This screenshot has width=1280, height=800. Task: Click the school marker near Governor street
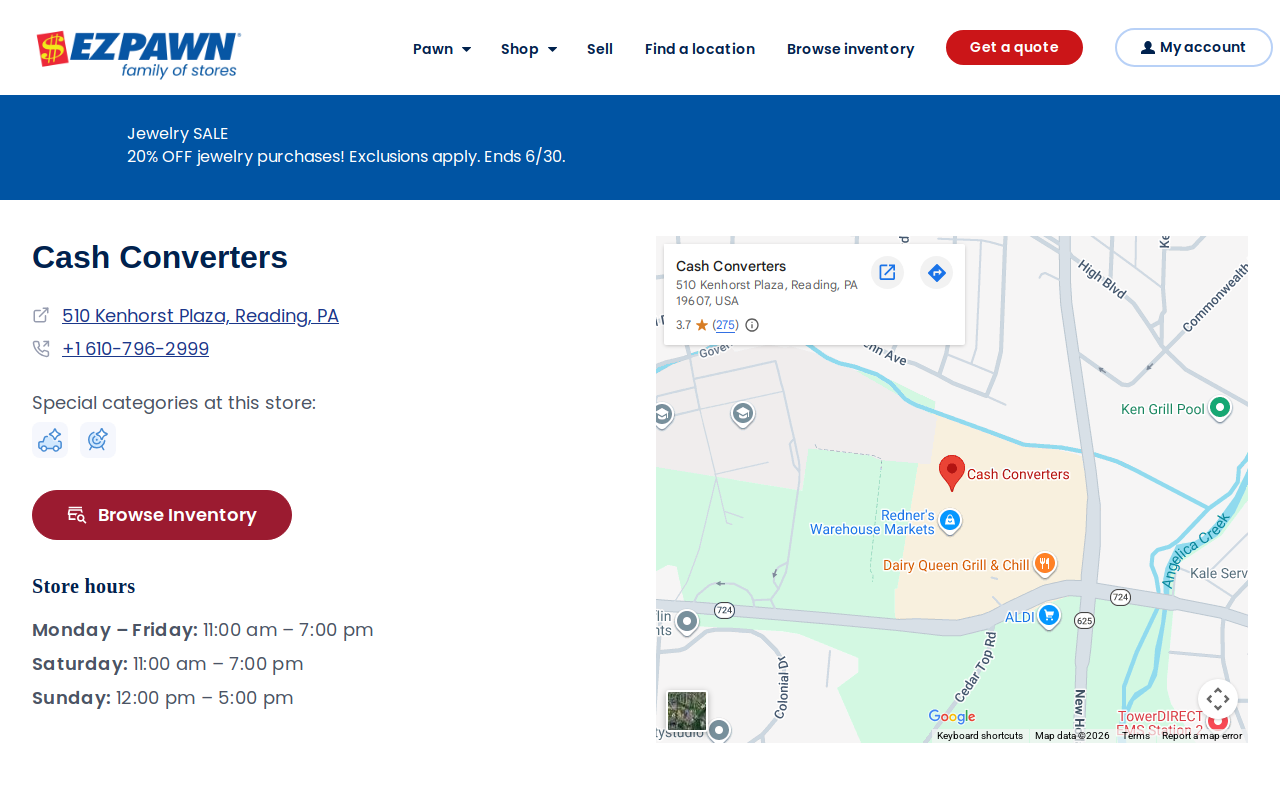(742, 414)
